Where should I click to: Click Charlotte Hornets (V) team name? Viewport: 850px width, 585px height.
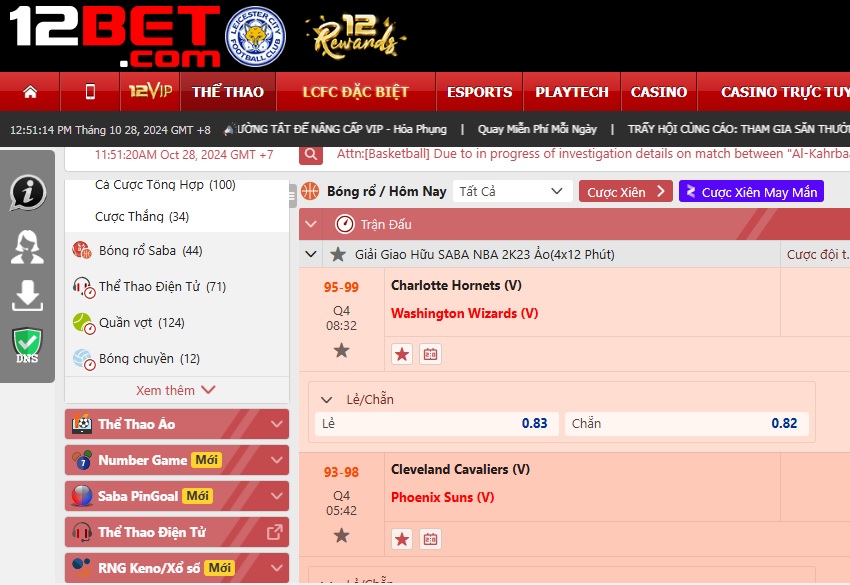tap(456, 285)
